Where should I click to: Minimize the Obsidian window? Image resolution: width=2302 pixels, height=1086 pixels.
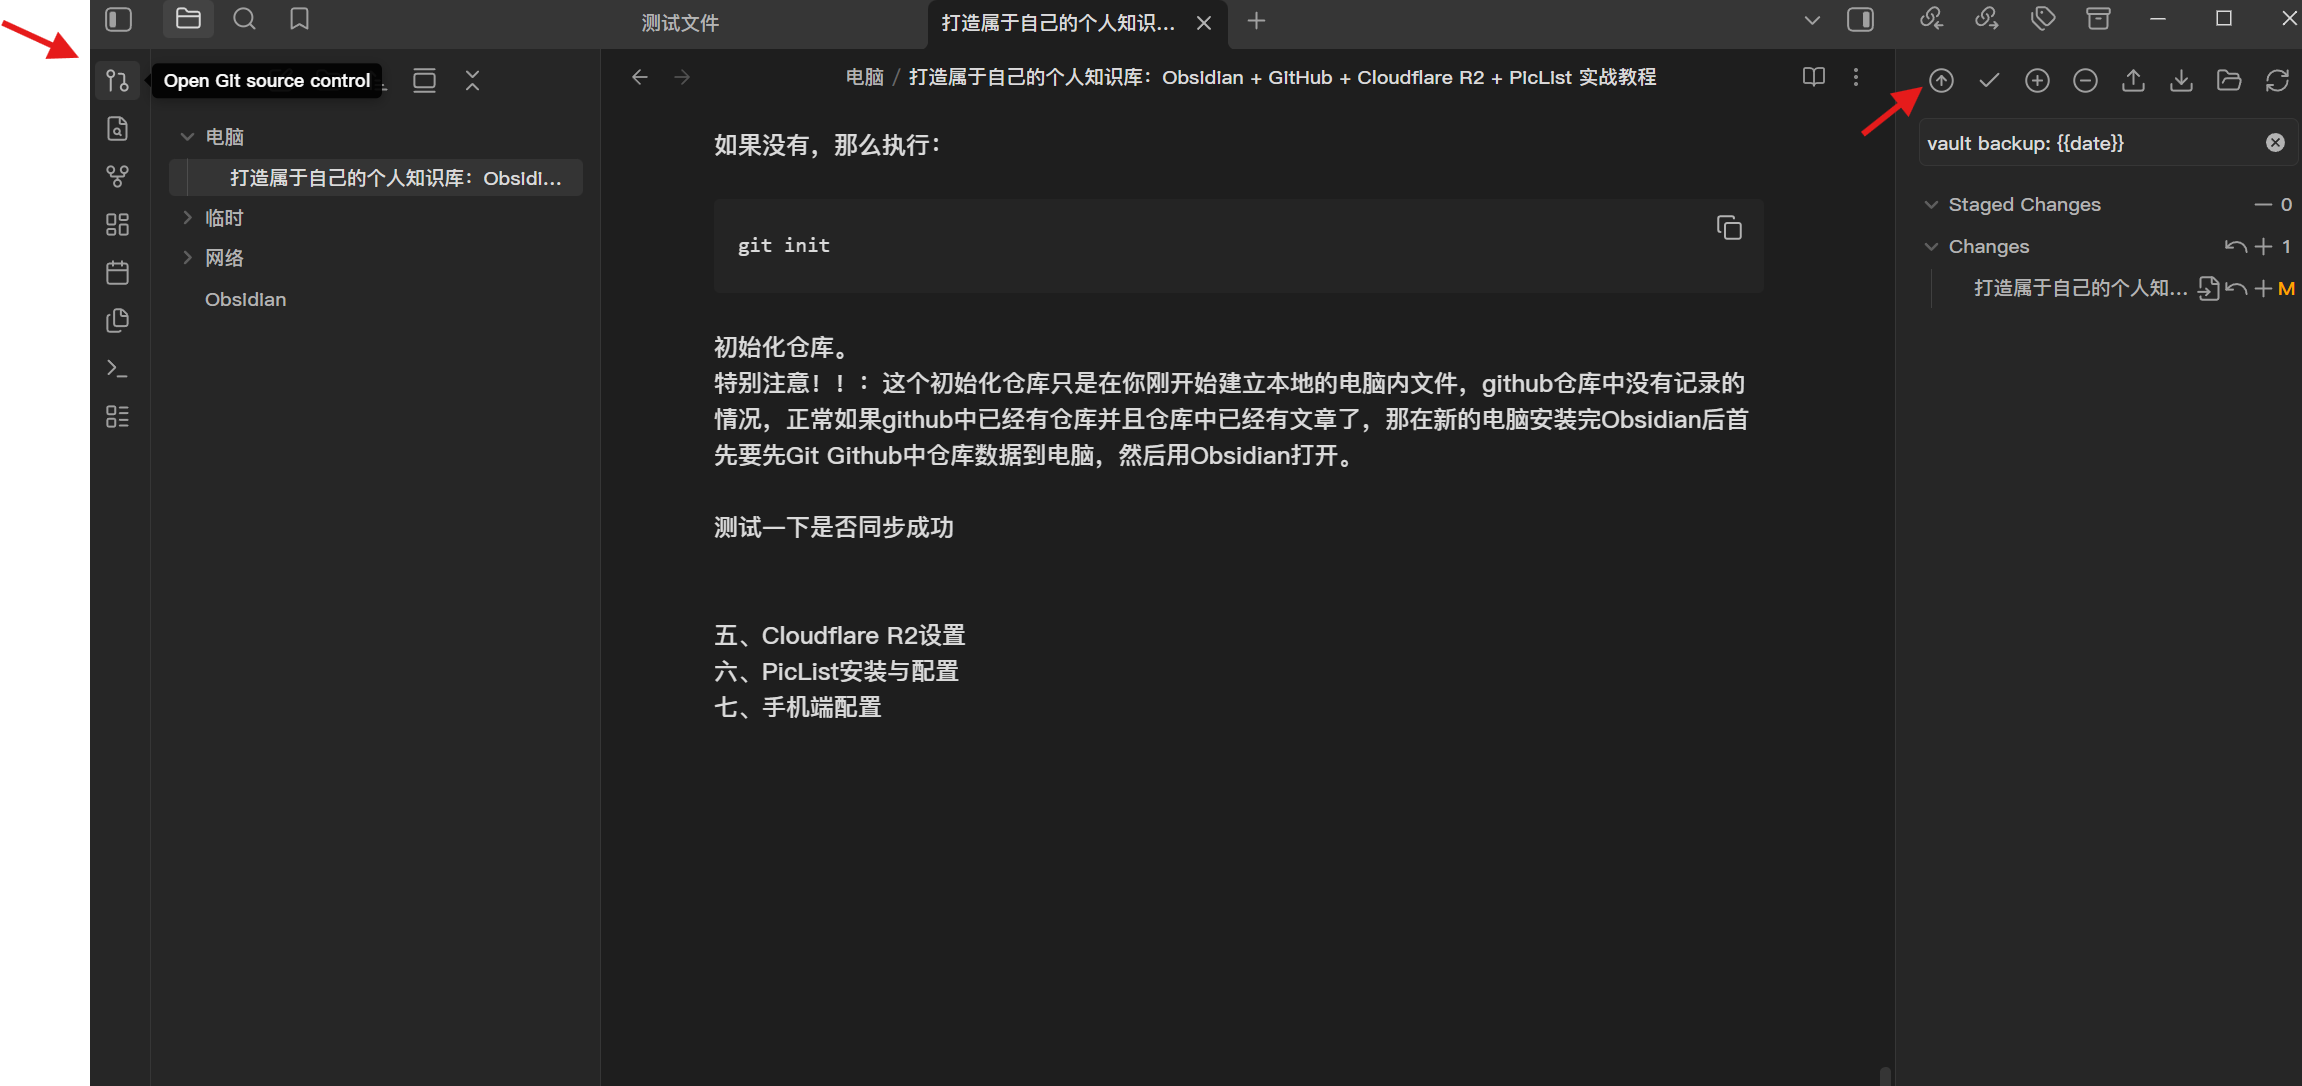pyautogui.click(x=2158, y=19)
